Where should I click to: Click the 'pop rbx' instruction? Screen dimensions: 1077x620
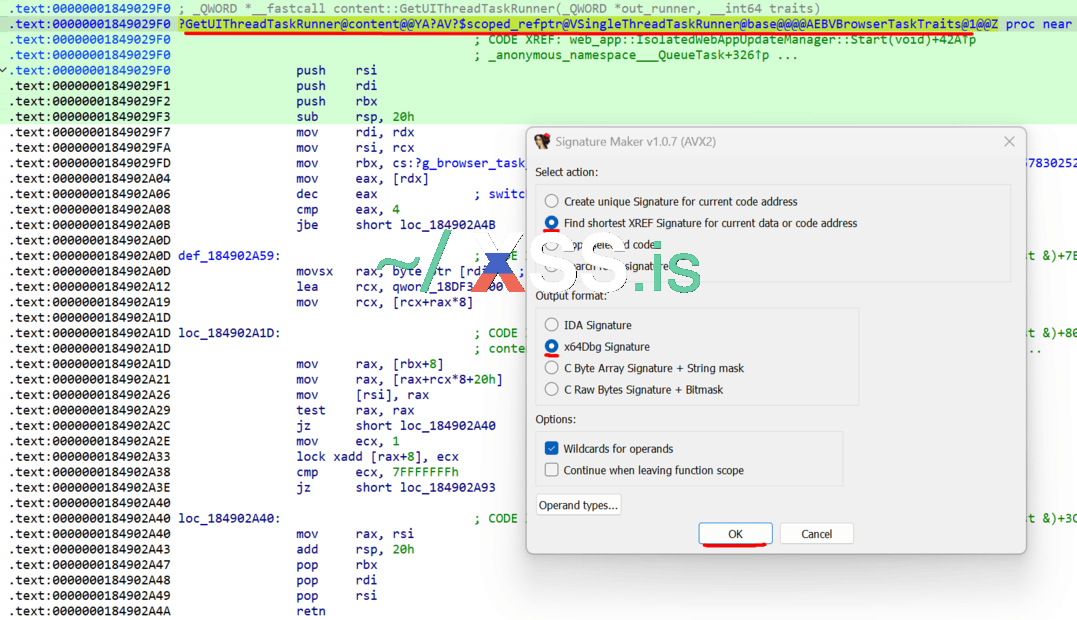pyautogui.click(x=337, y=565)
